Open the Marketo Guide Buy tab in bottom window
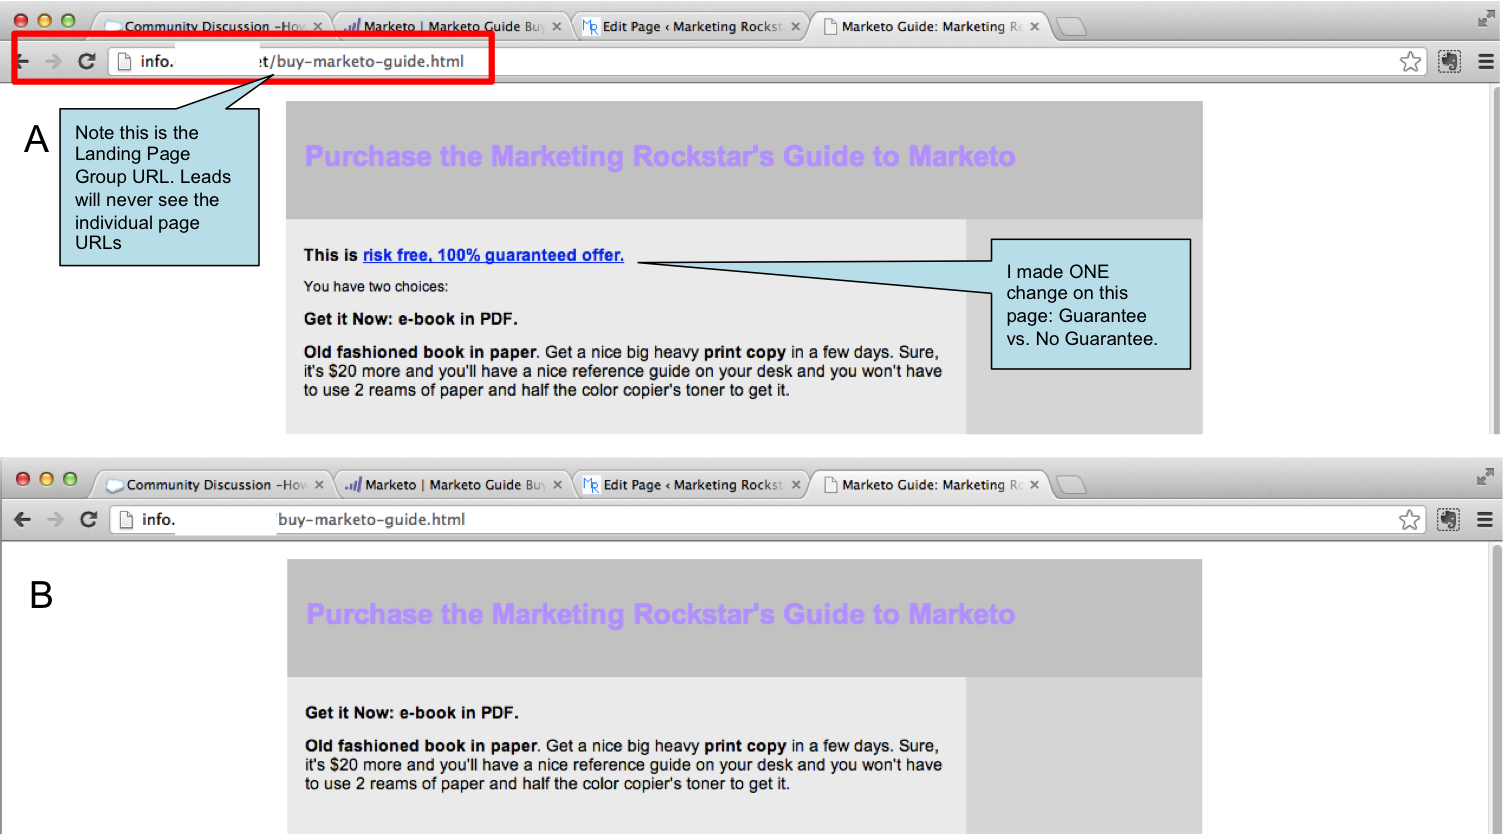Viewport: 1503px width, 835px height. point(450,485)
